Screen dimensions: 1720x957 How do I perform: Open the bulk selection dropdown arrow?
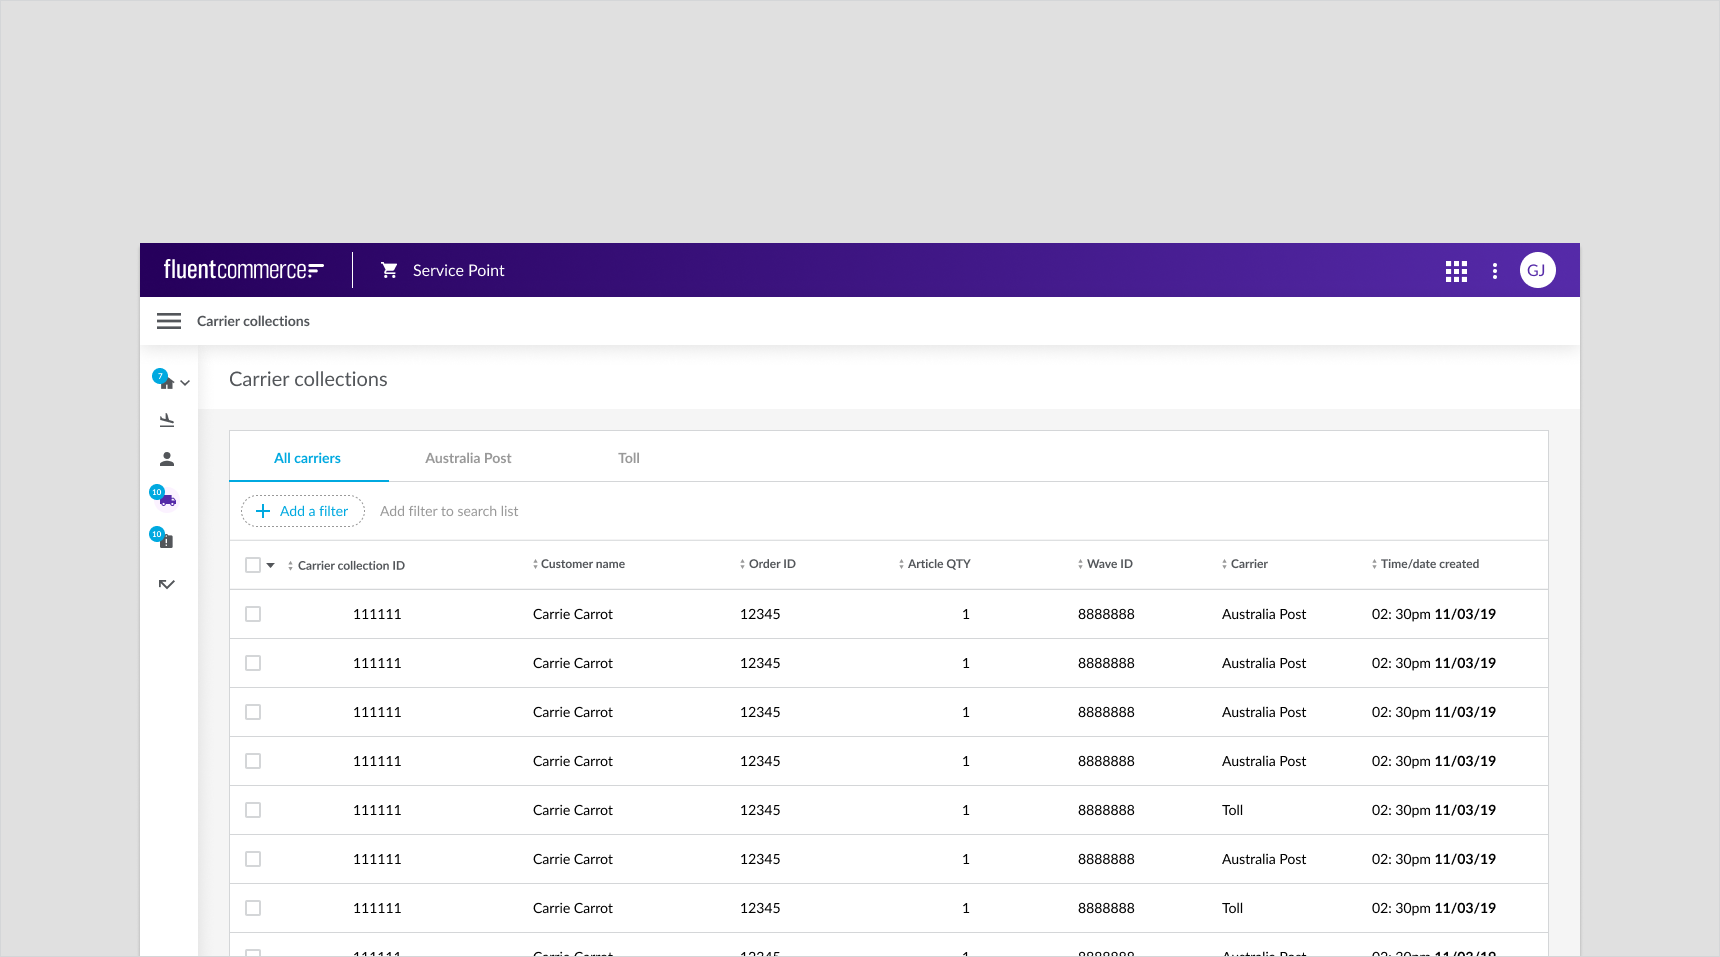click(x=270, y=565)
